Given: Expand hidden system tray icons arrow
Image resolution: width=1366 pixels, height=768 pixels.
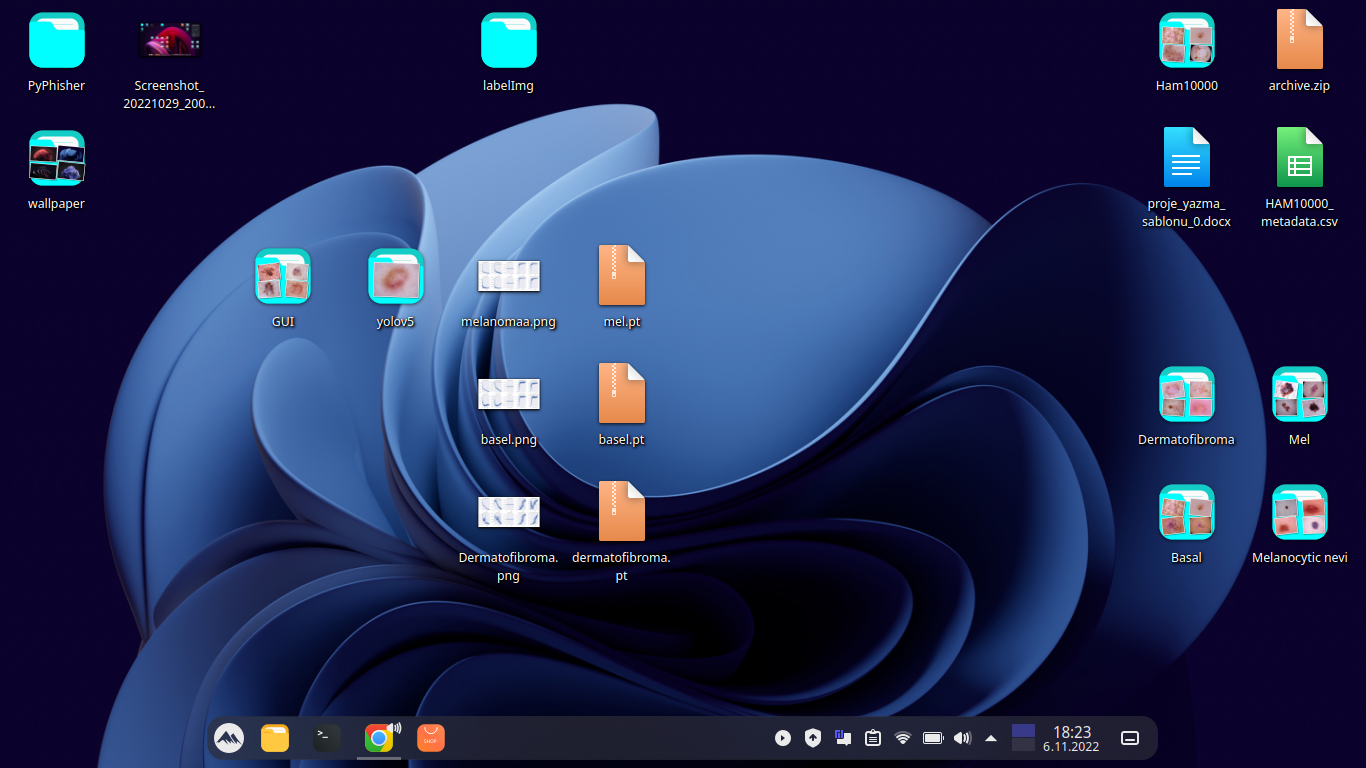Looking at the screenshot, I should click(991, 738).
